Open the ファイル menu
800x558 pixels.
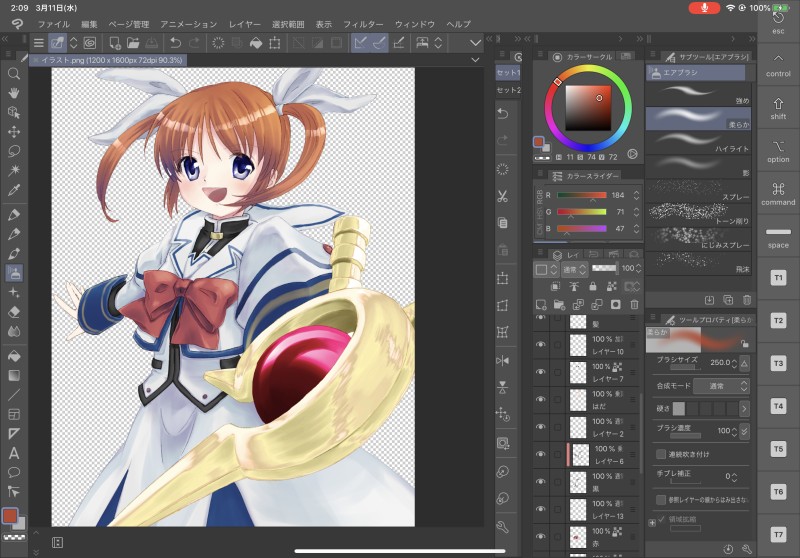[54, 24]
